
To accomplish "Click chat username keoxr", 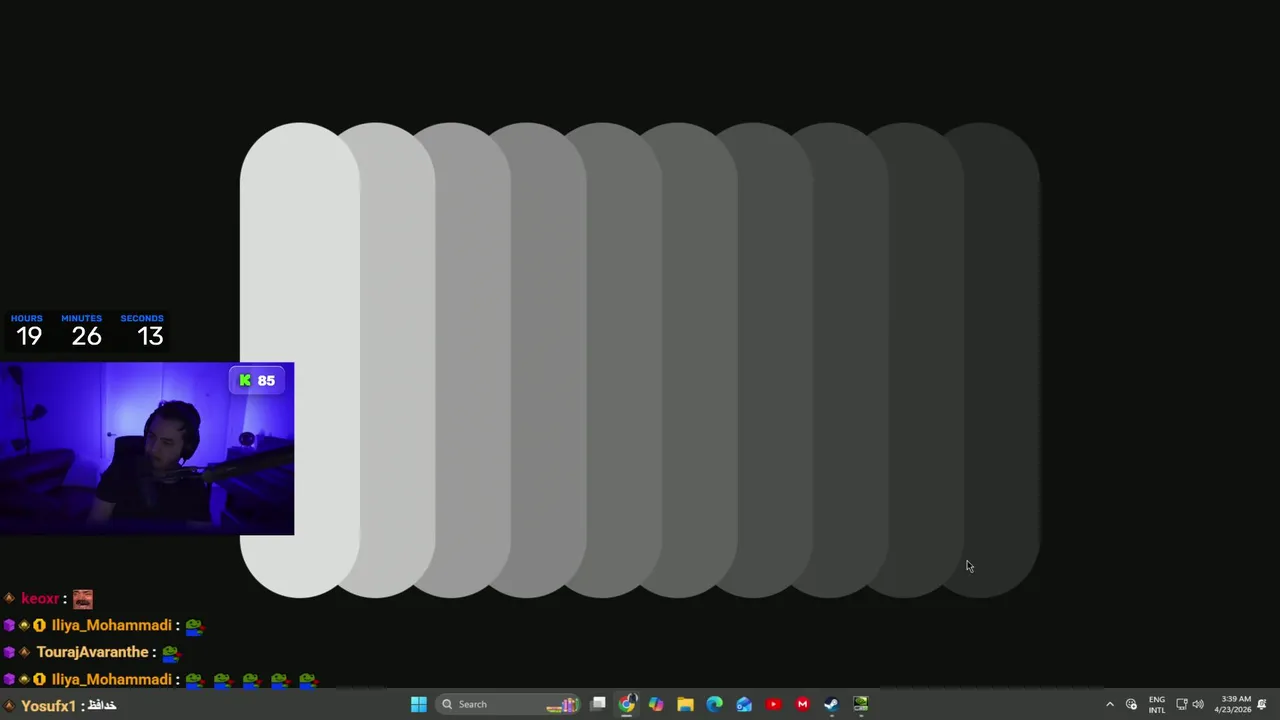I will (40, 598).
